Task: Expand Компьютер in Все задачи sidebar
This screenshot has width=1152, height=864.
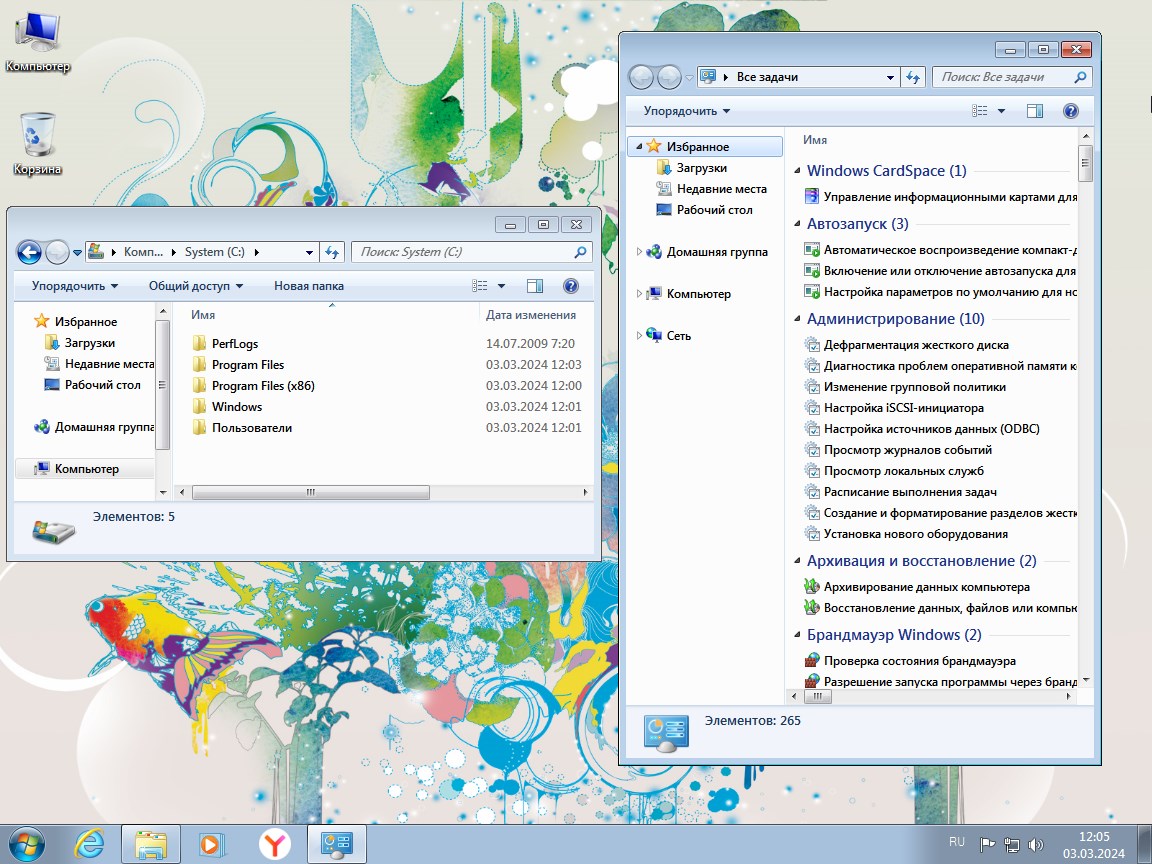Action: pos(638,293)
